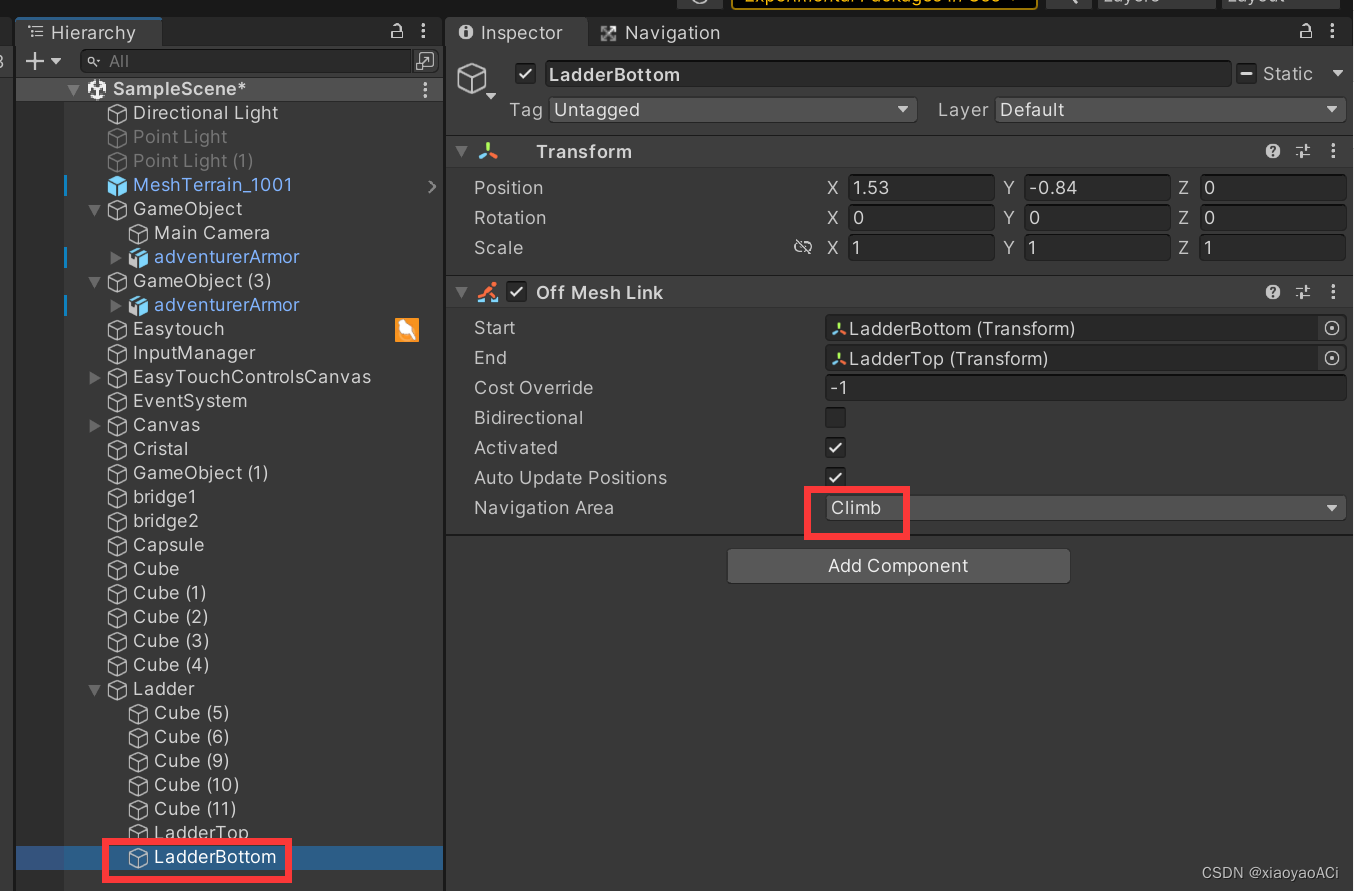Image resolution: width=1354 pixels, height=891 pixels.
Task: Collapse the Ladder object
Action: [95, 690]
